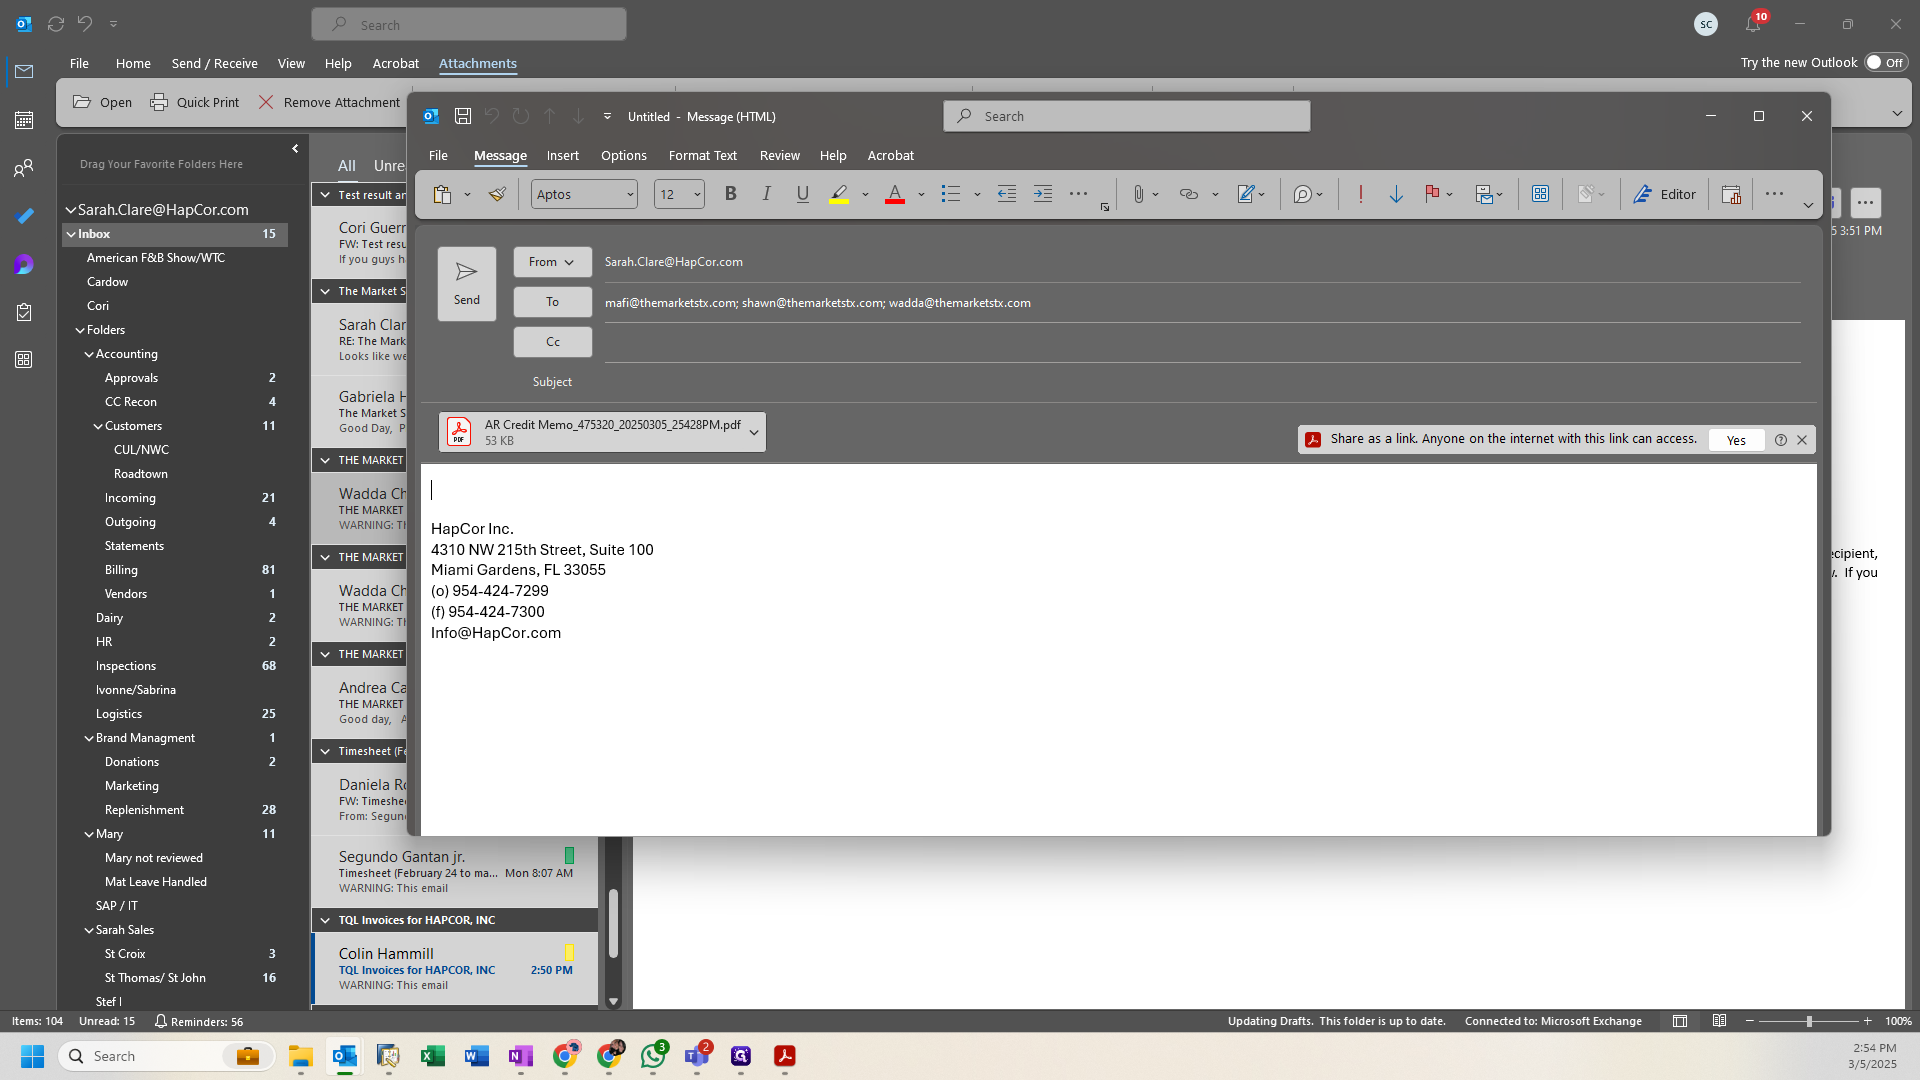Open the Aptos font name dropdown

[x=630, y=195]
